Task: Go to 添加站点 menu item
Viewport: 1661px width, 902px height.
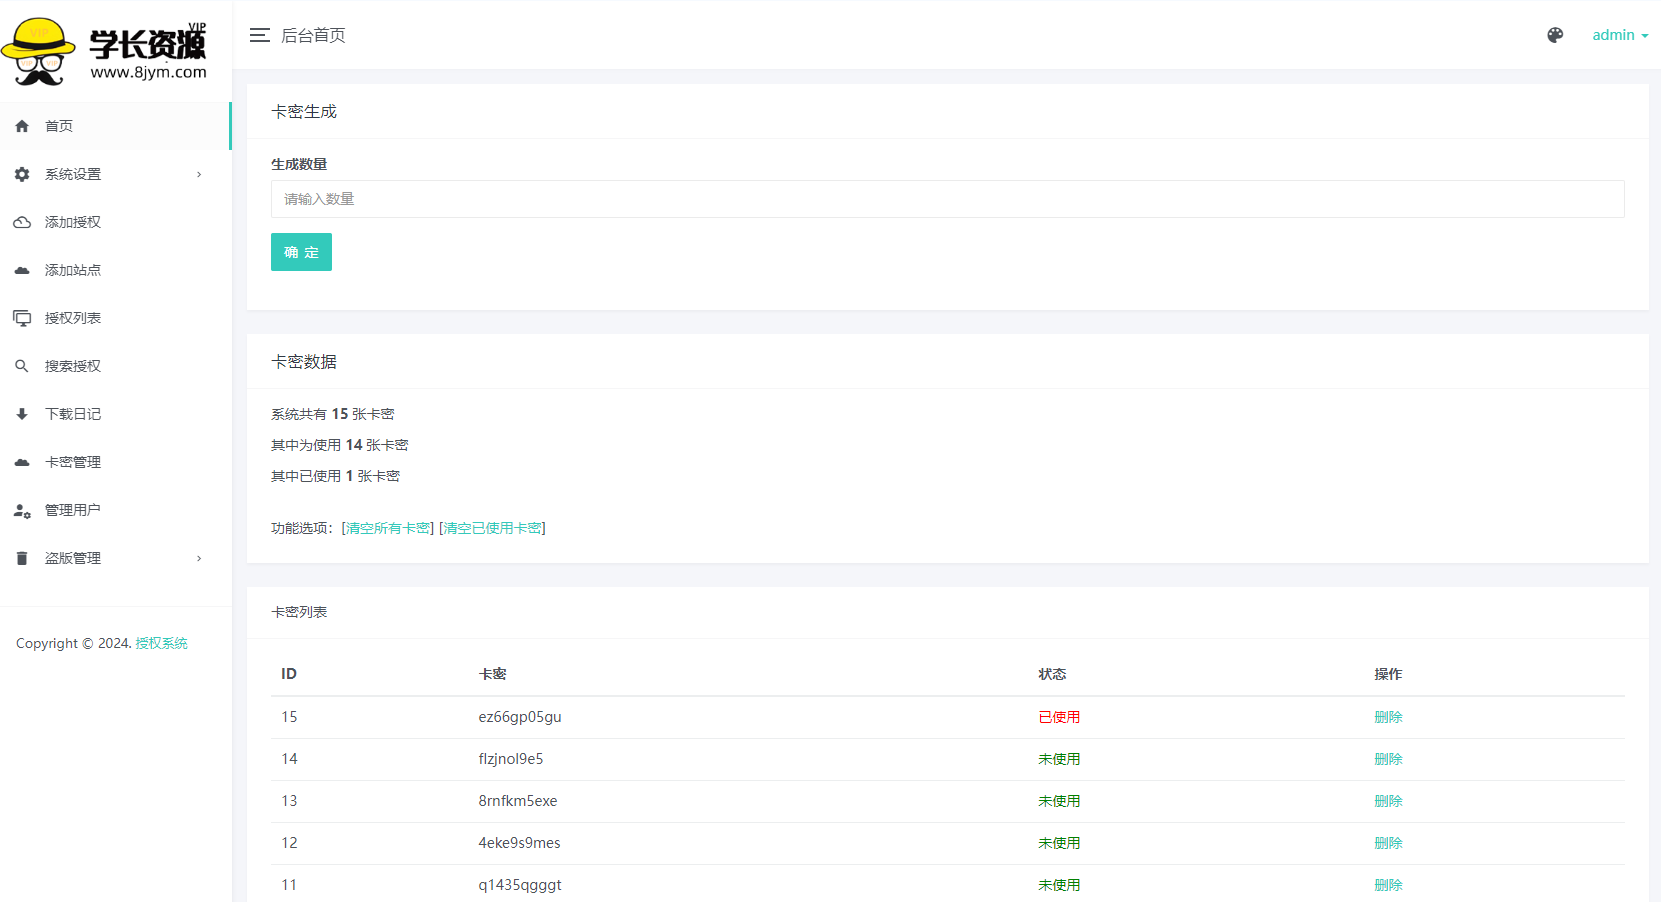Action: click(x=73, y=270)
